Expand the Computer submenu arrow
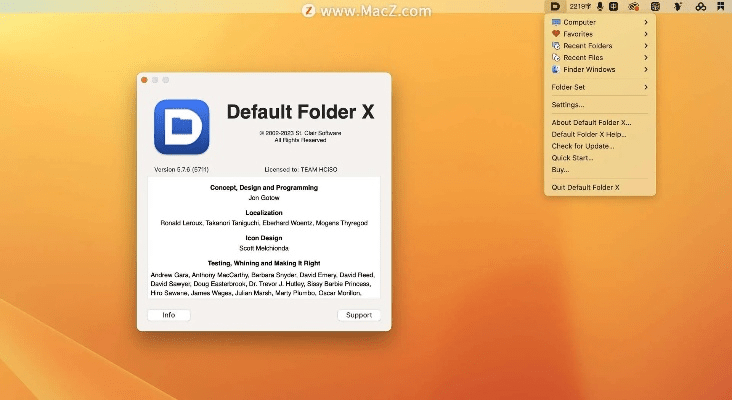This screenshot has width=732, height=400. coord(646,22)
